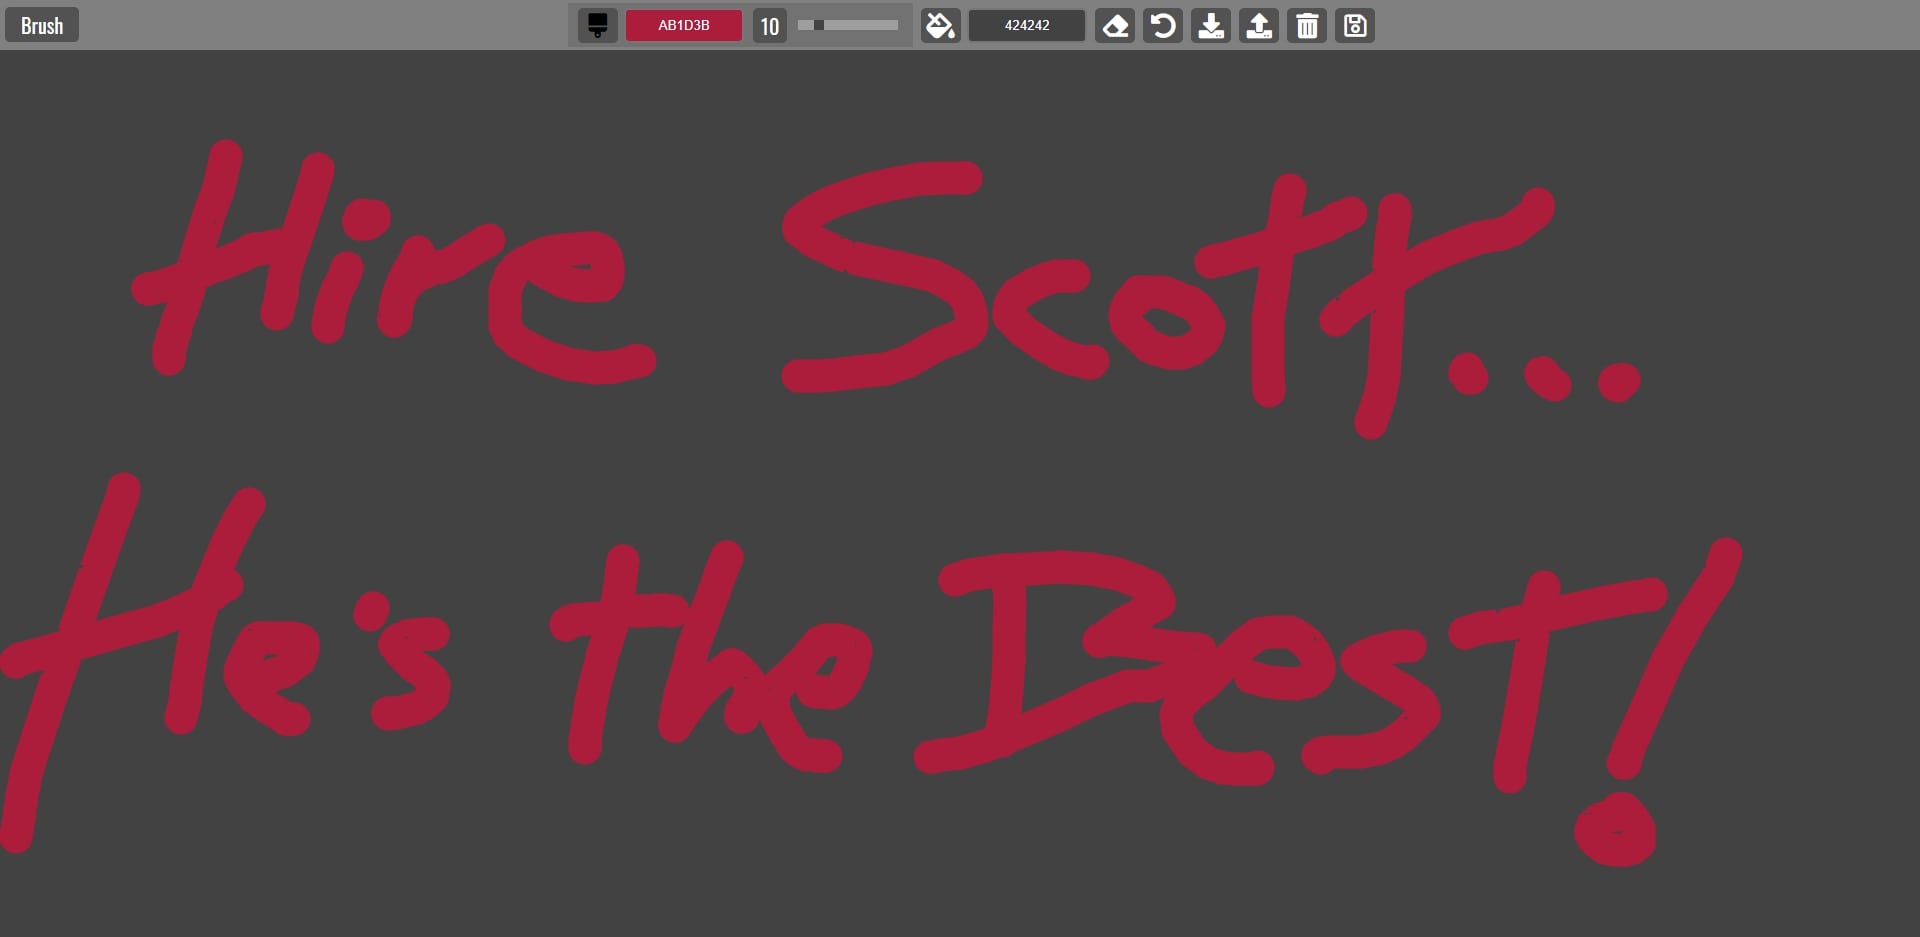Clear the canvas with the trash icon

pos(1307,25)
